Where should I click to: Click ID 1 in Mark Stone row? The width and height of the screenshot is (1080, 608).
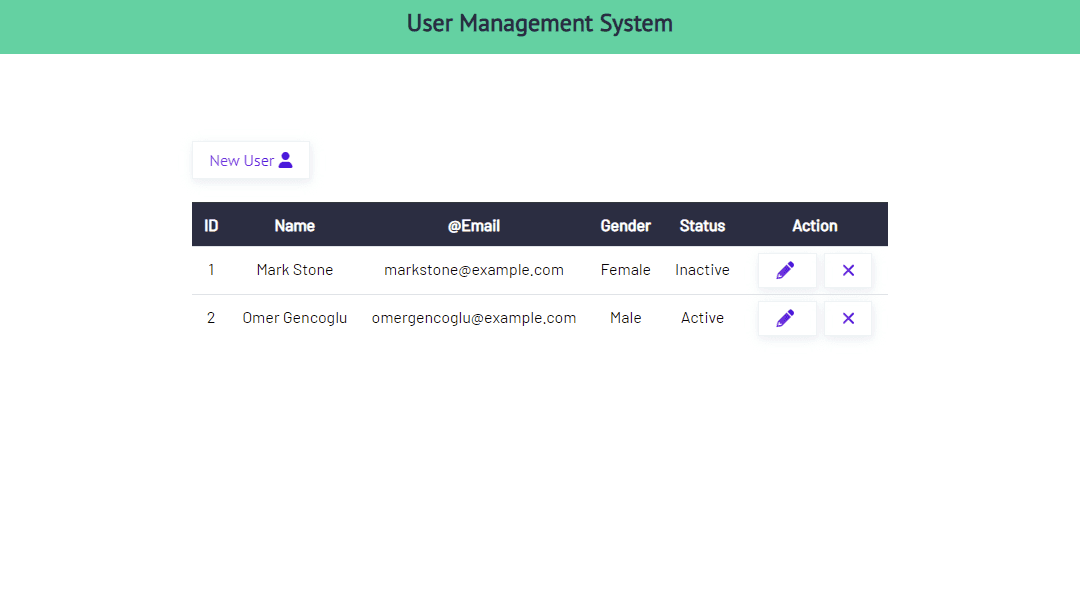point(211,270)
